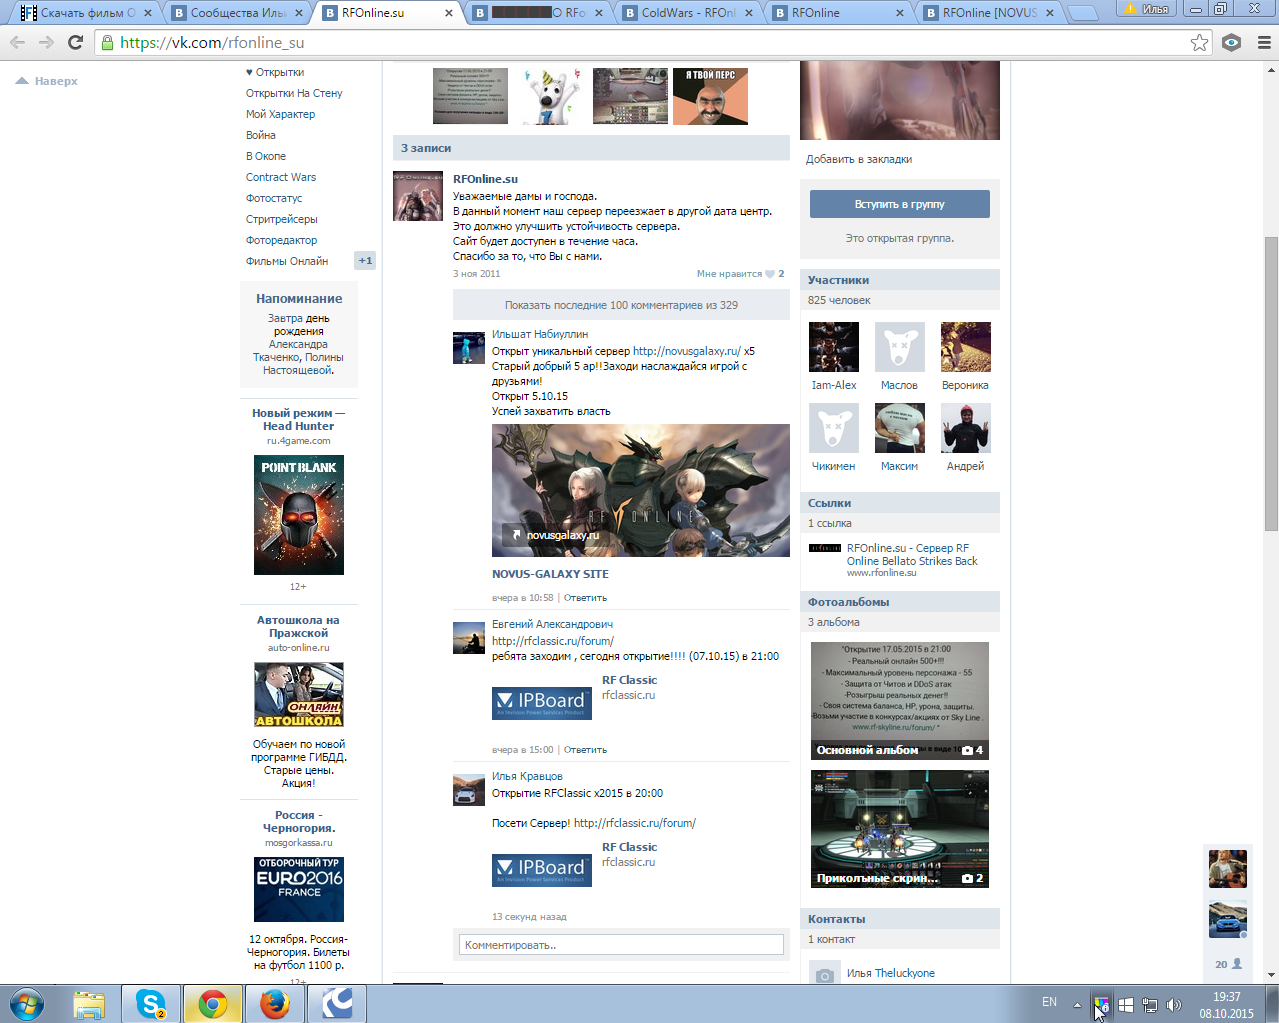The width and height of the screenshot is (1279, 1023).
Task: Reply to Ильшат's comment via Ответить
Action: [585, 598]
